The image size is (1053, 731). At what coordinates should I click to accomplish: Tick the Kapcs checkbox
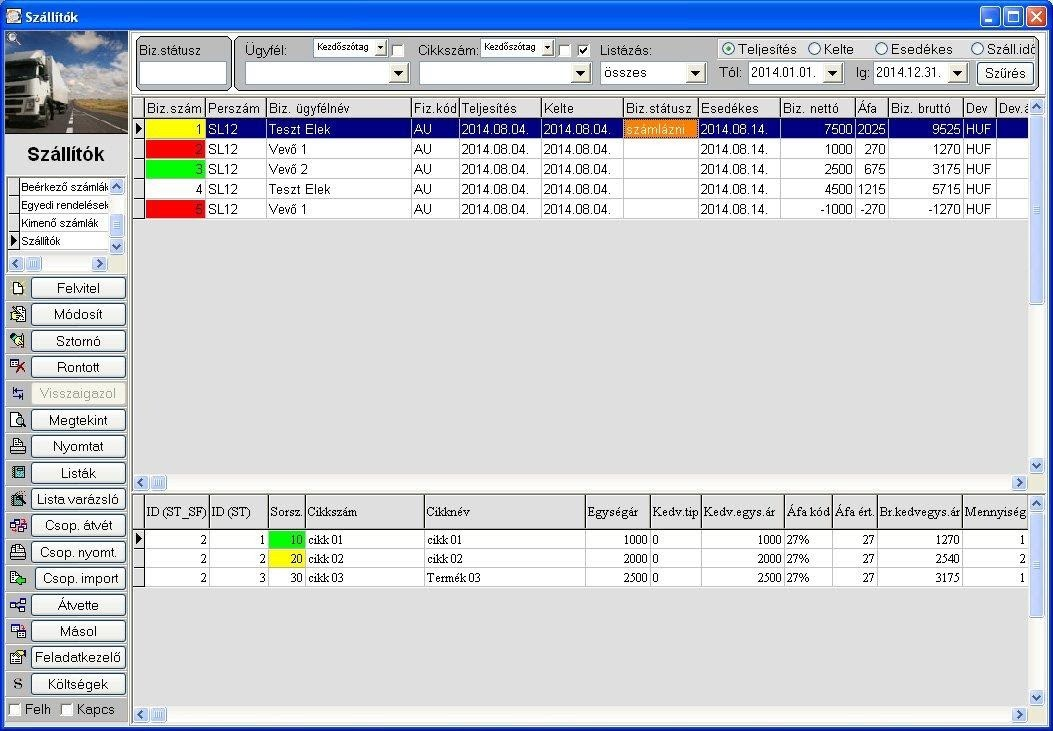point(66,710)
